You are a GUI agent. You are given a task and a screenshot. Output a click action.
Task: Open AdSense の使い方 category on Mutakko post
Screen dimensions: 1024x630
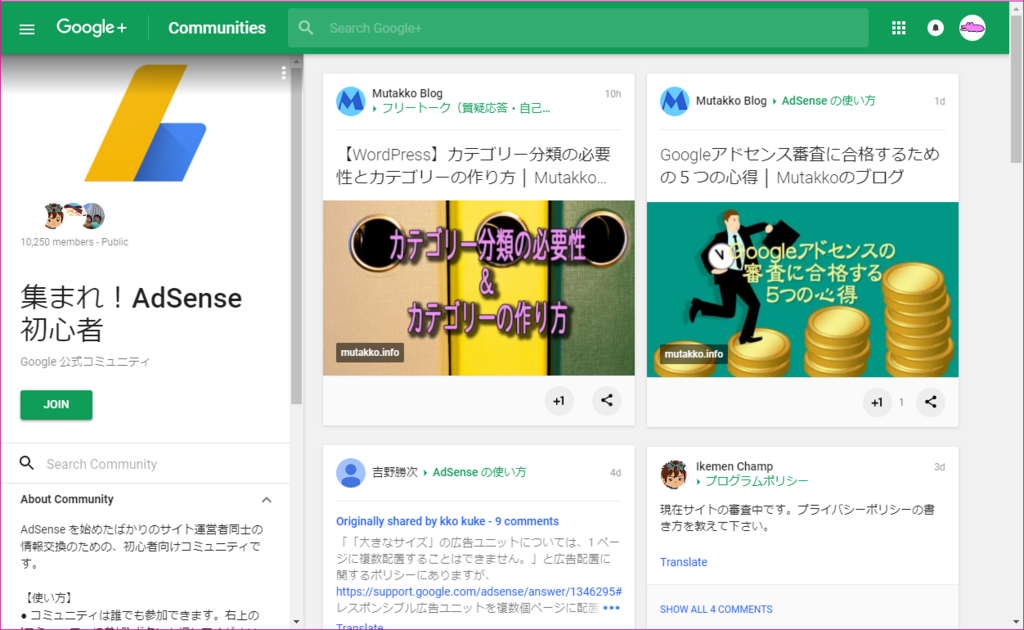point(828,101)
